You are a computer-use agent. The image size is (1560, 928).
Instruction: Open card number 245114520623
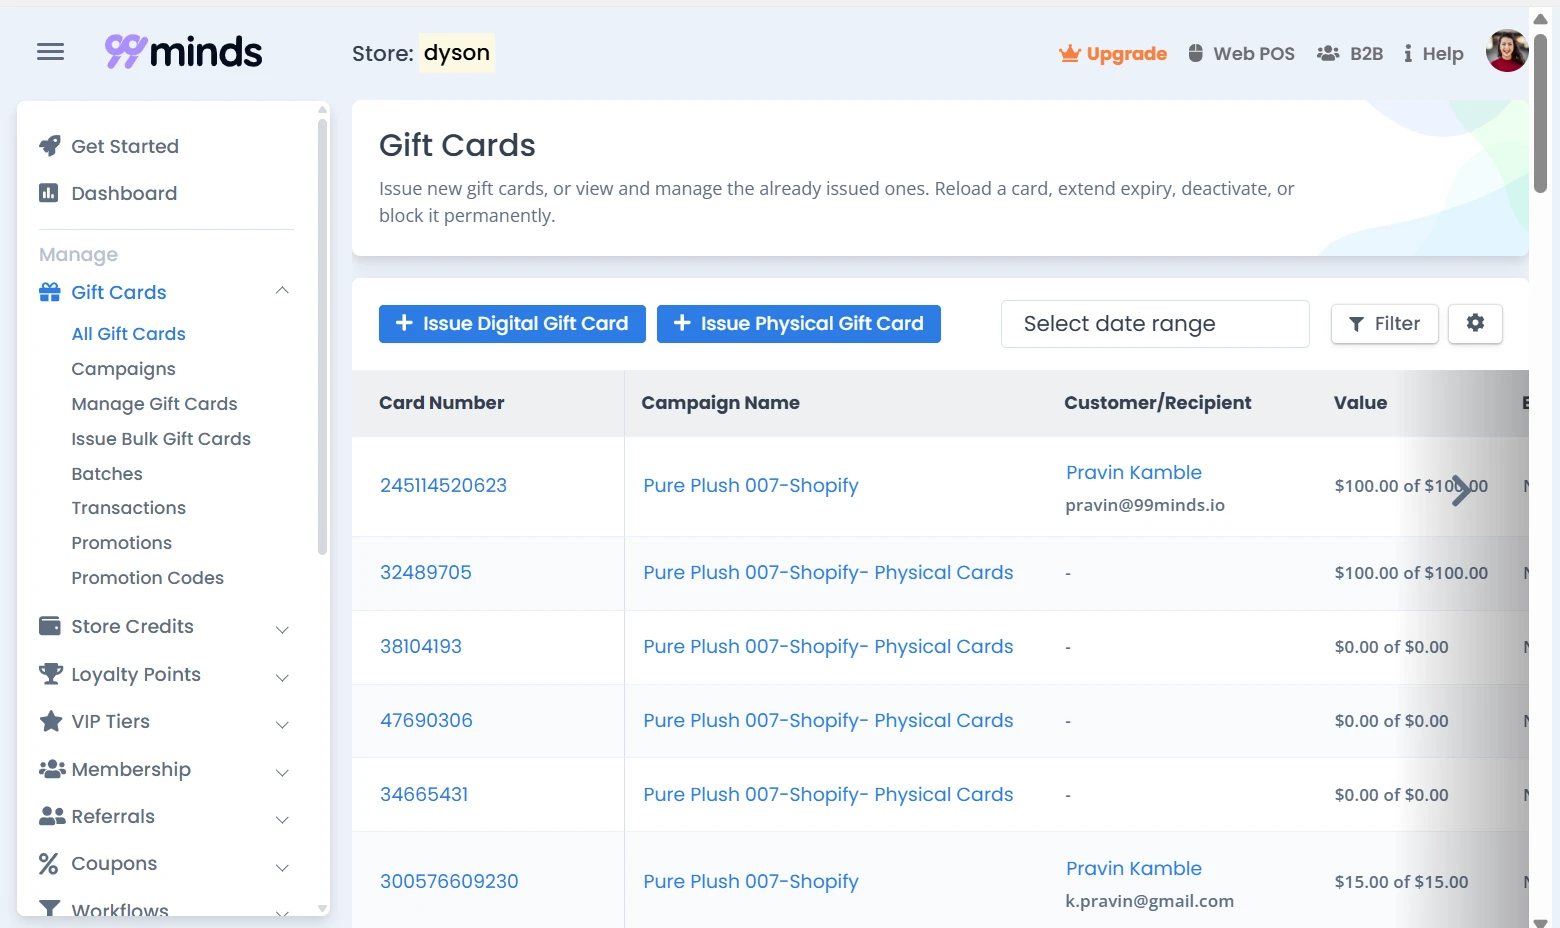443,485
